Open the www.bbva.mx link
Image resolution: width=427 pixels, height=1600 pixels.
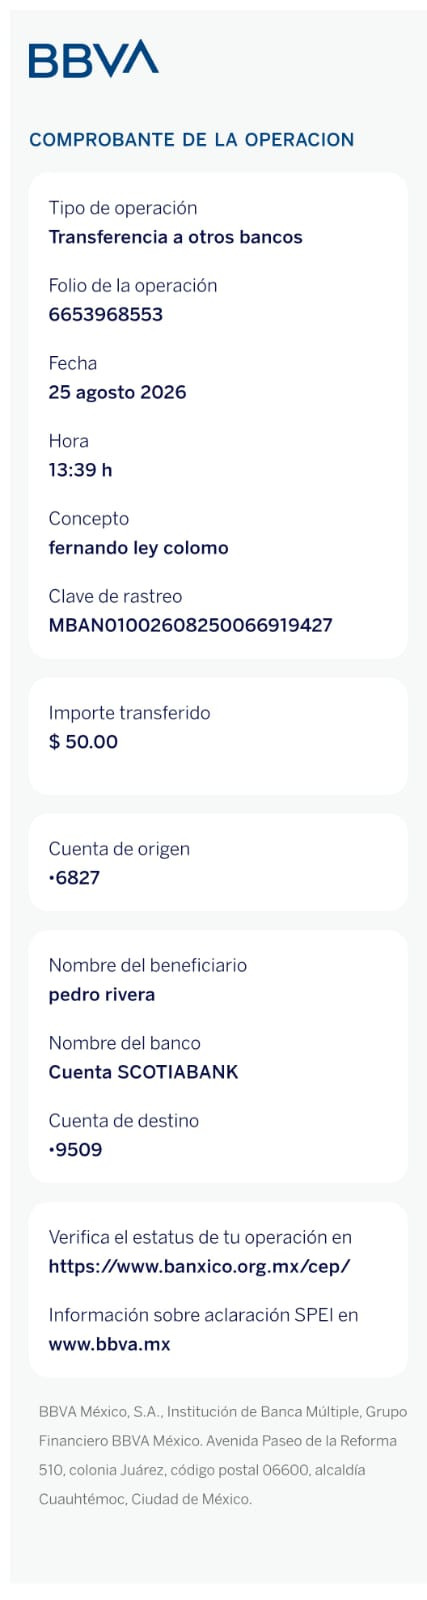pyautogui.click(x=109, y=1344)
